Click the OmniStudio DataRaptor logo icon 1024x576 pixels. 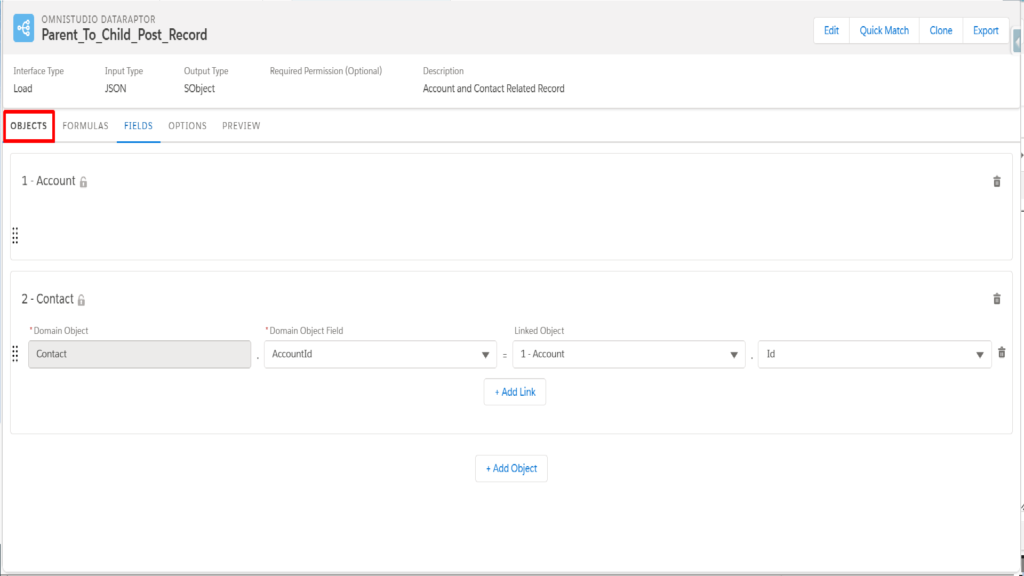[24, 28]
